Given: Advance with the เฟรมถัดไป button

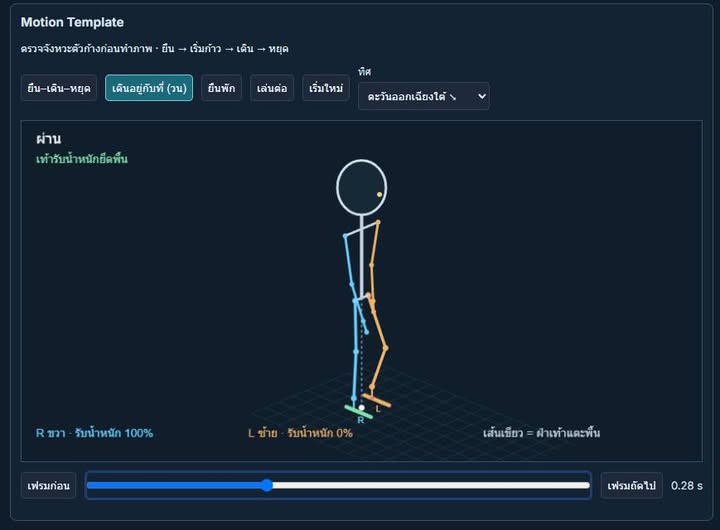Looking at the screenshot, I should coord(631,485).
